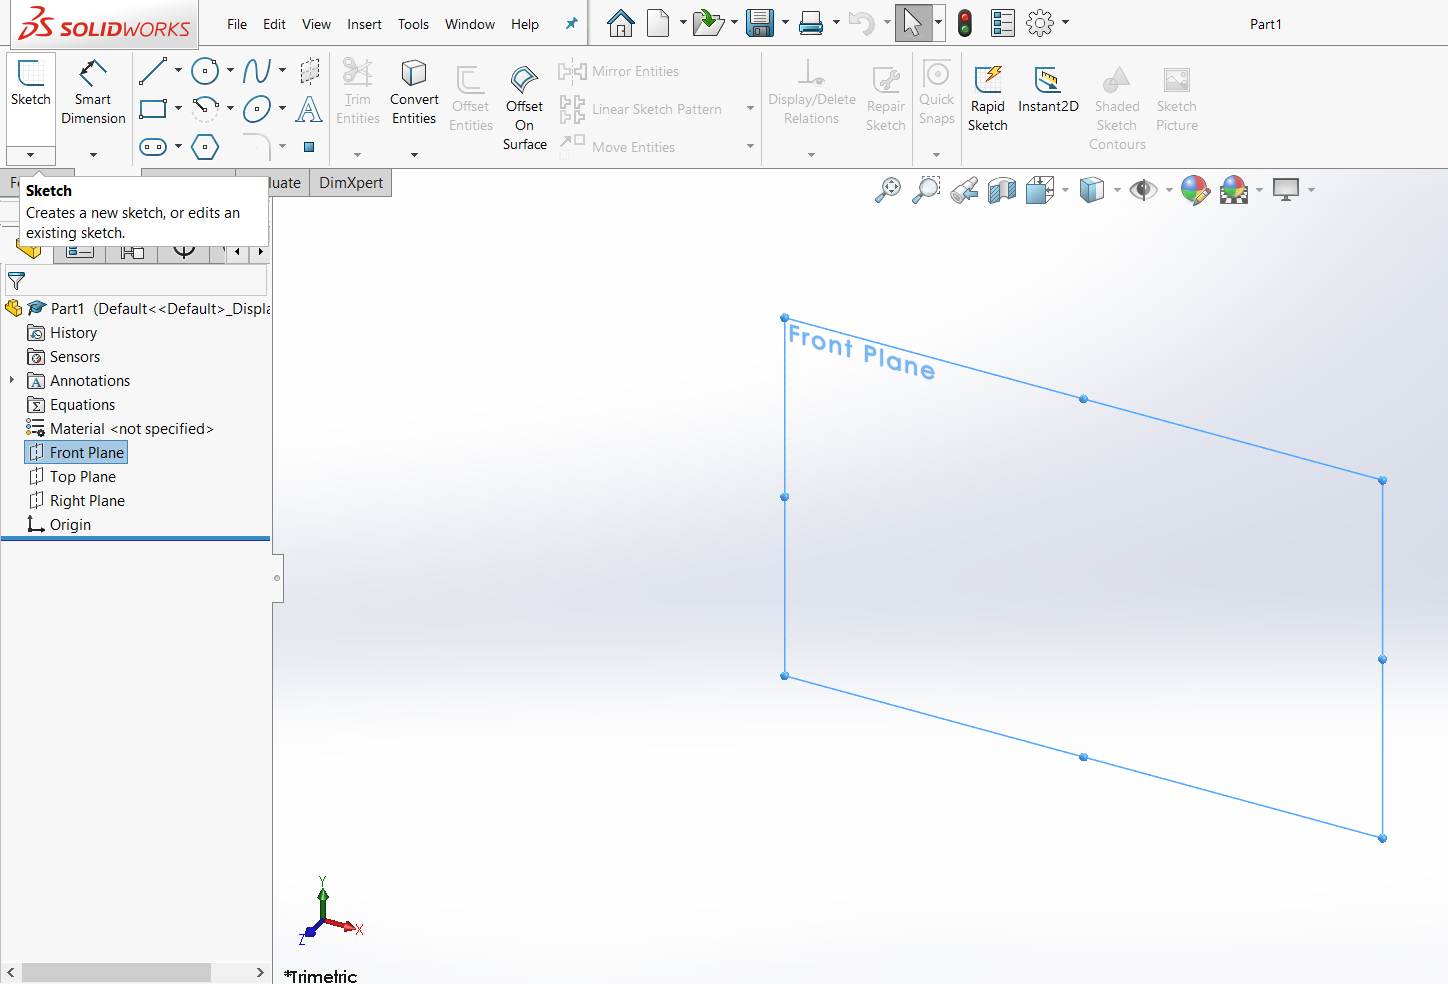Open the Sketch button dropdown arrow
The image size is (1448, 984).
(31, 155)
